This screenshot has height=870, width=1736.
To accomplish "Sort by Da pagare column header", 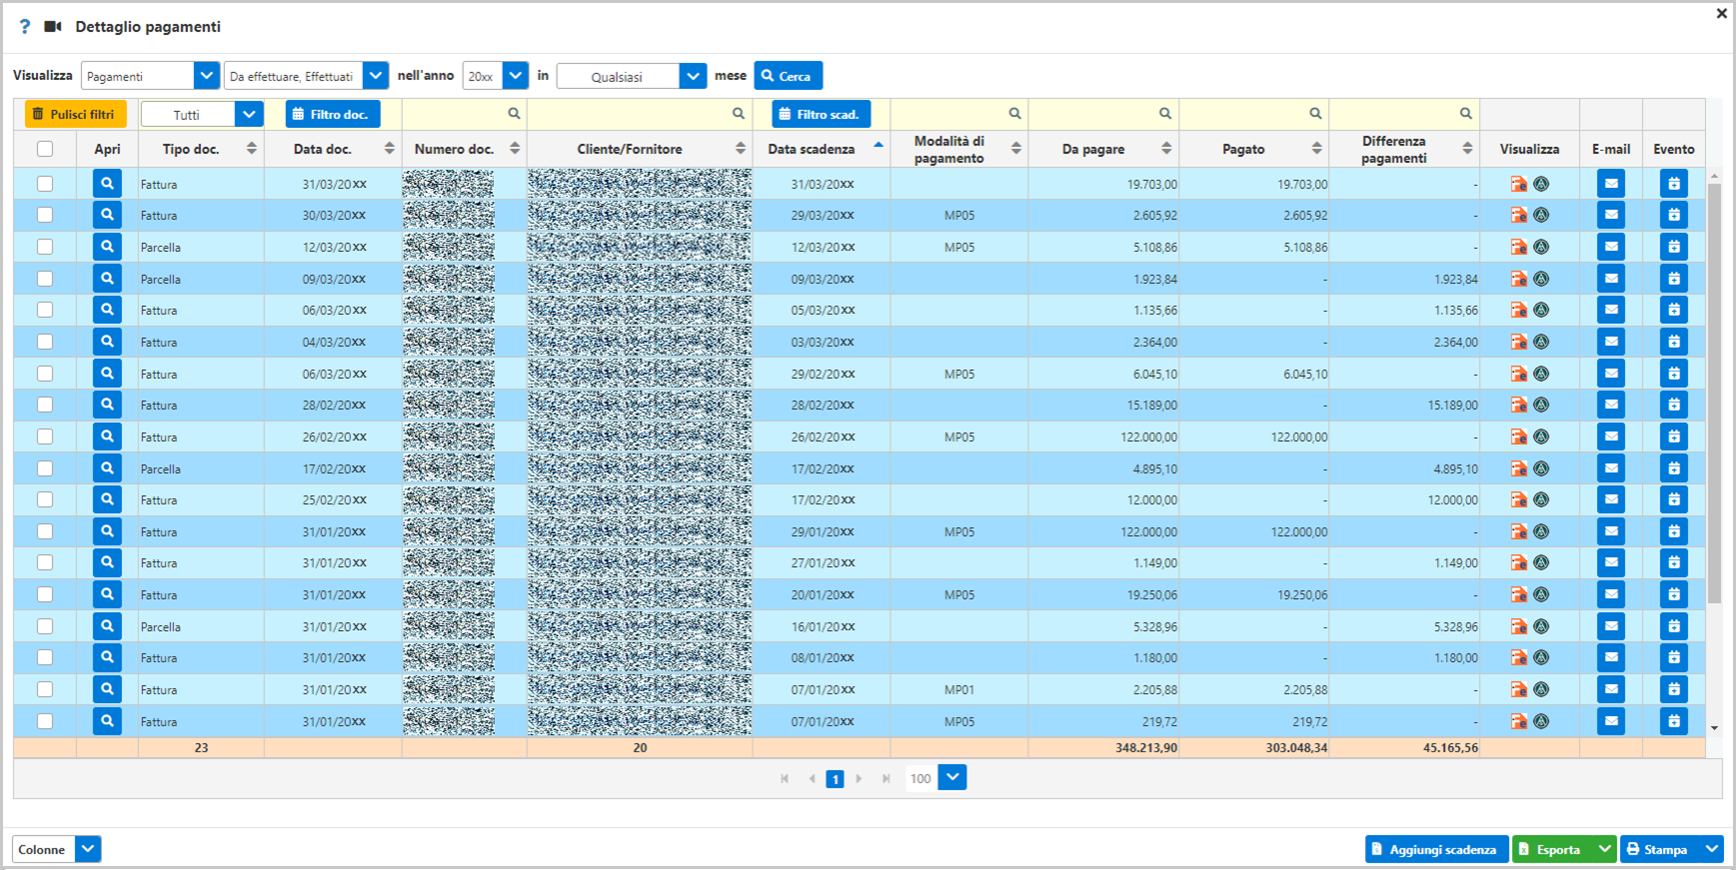I will 1093,149.
